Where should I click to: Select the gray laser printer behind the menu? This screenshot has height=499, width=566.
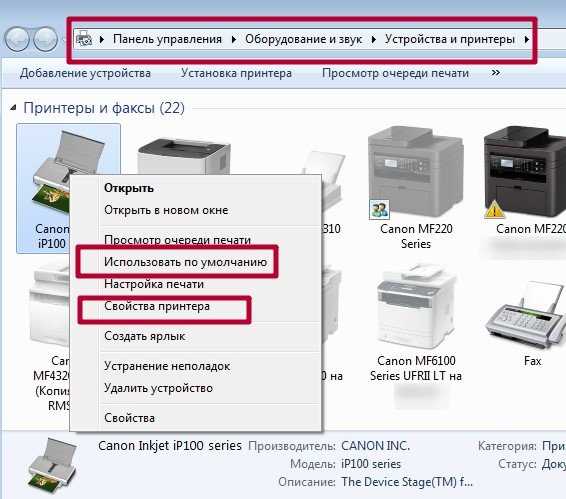pyautogui.click(x=183, y=157)
